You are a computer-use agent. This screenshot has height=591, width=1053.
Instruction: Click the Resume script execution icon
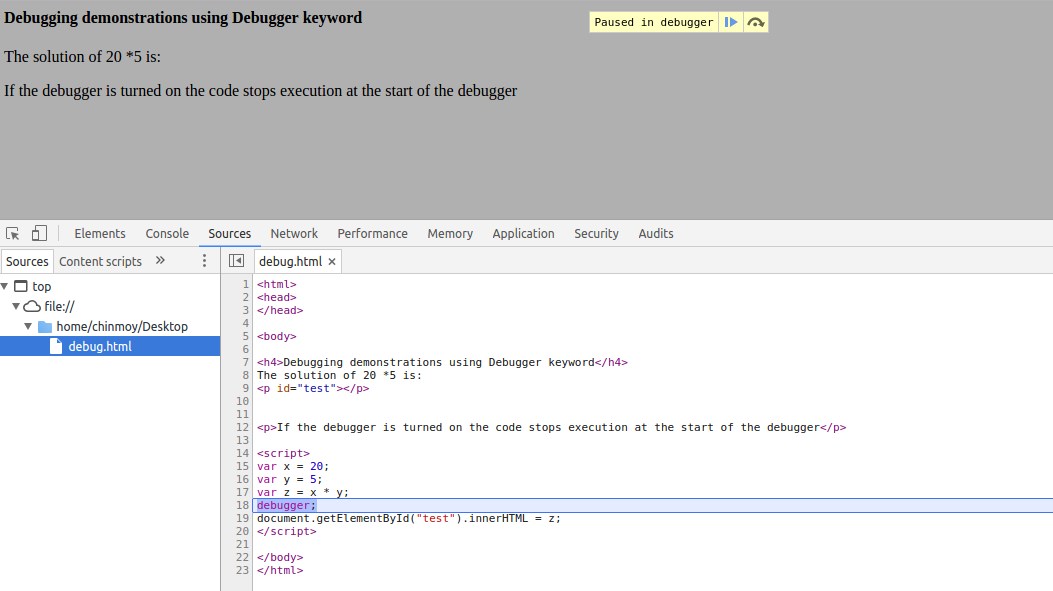pyautogui.click(x=732, y=21)
